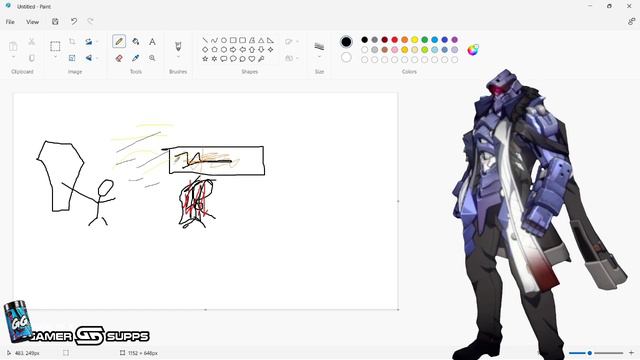Open the Resize and skew tool
The image size is (640, 360).
72,58
